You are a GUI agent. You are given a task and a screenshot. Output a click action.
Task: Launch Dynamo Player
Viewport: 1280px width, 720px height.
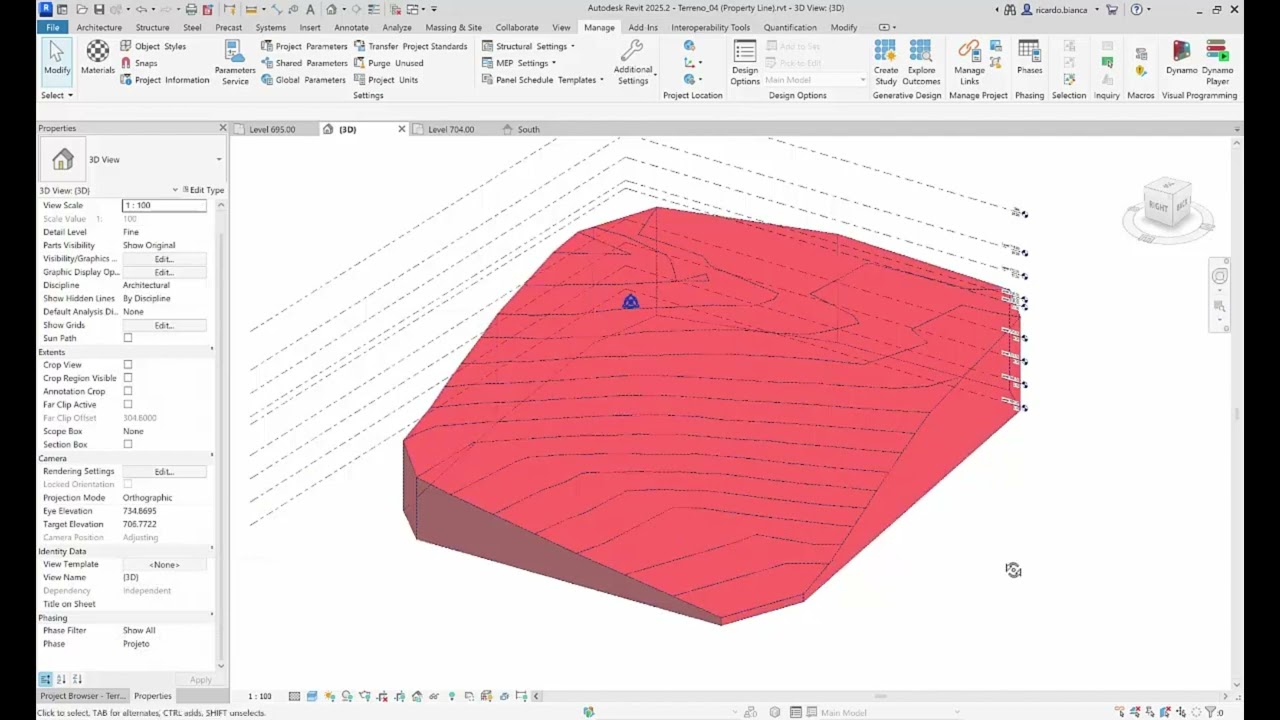click(x=1217, y=62)
